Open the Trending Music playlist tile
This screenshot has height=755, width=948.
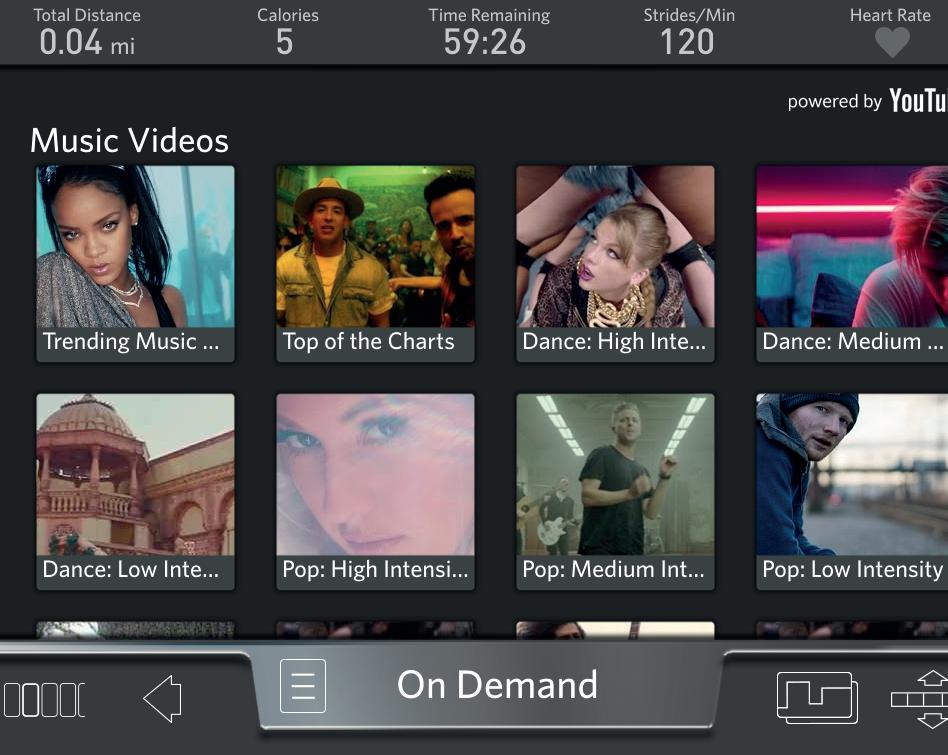[x=135, y=264]
